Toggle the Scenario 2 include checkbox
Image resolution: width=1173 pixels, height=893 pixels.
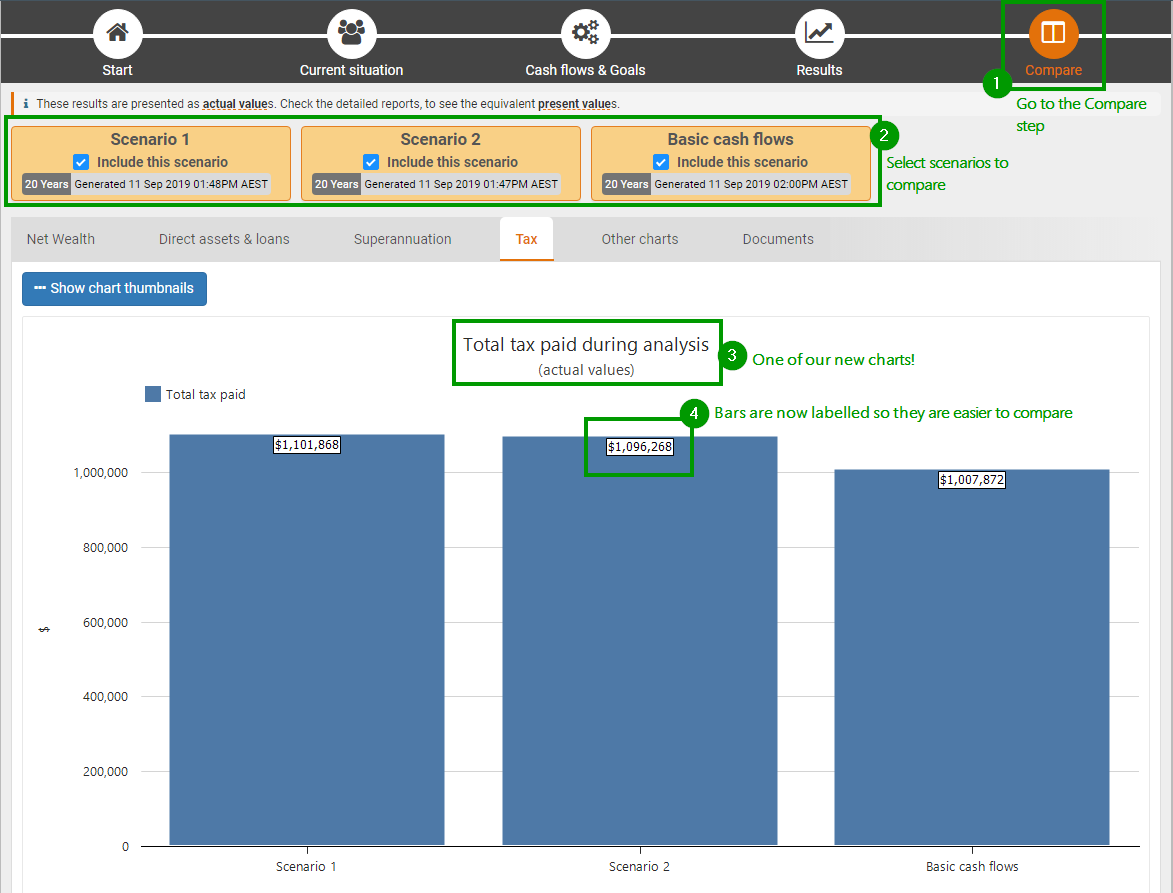tap(371, 162)
